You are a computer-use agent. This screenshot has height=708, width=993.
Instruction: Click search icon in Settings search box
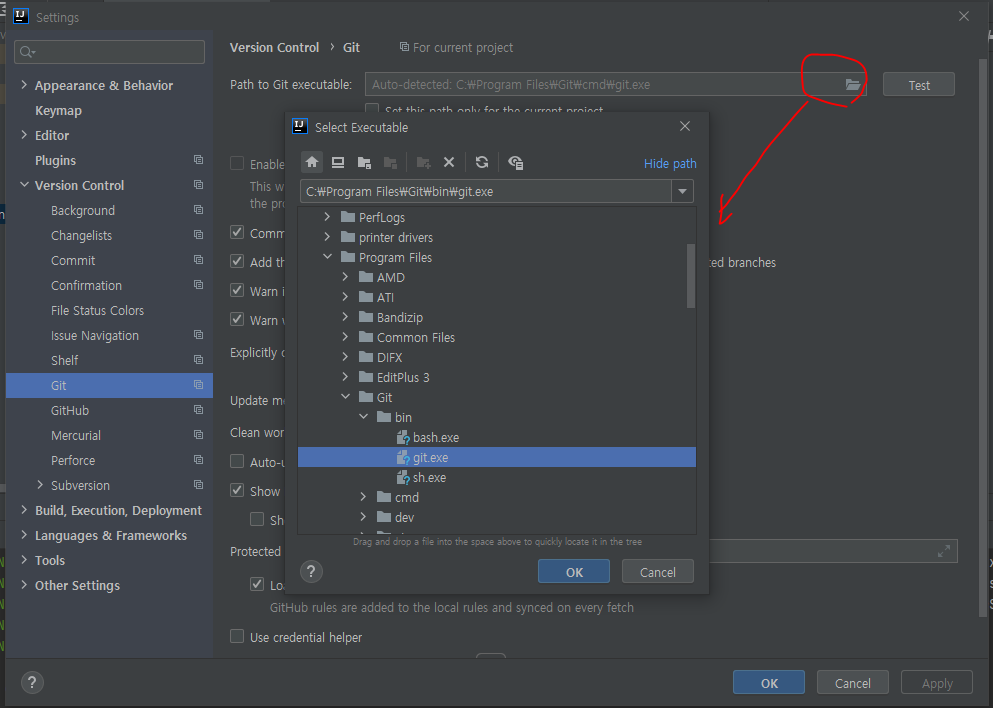pos(27,52)
